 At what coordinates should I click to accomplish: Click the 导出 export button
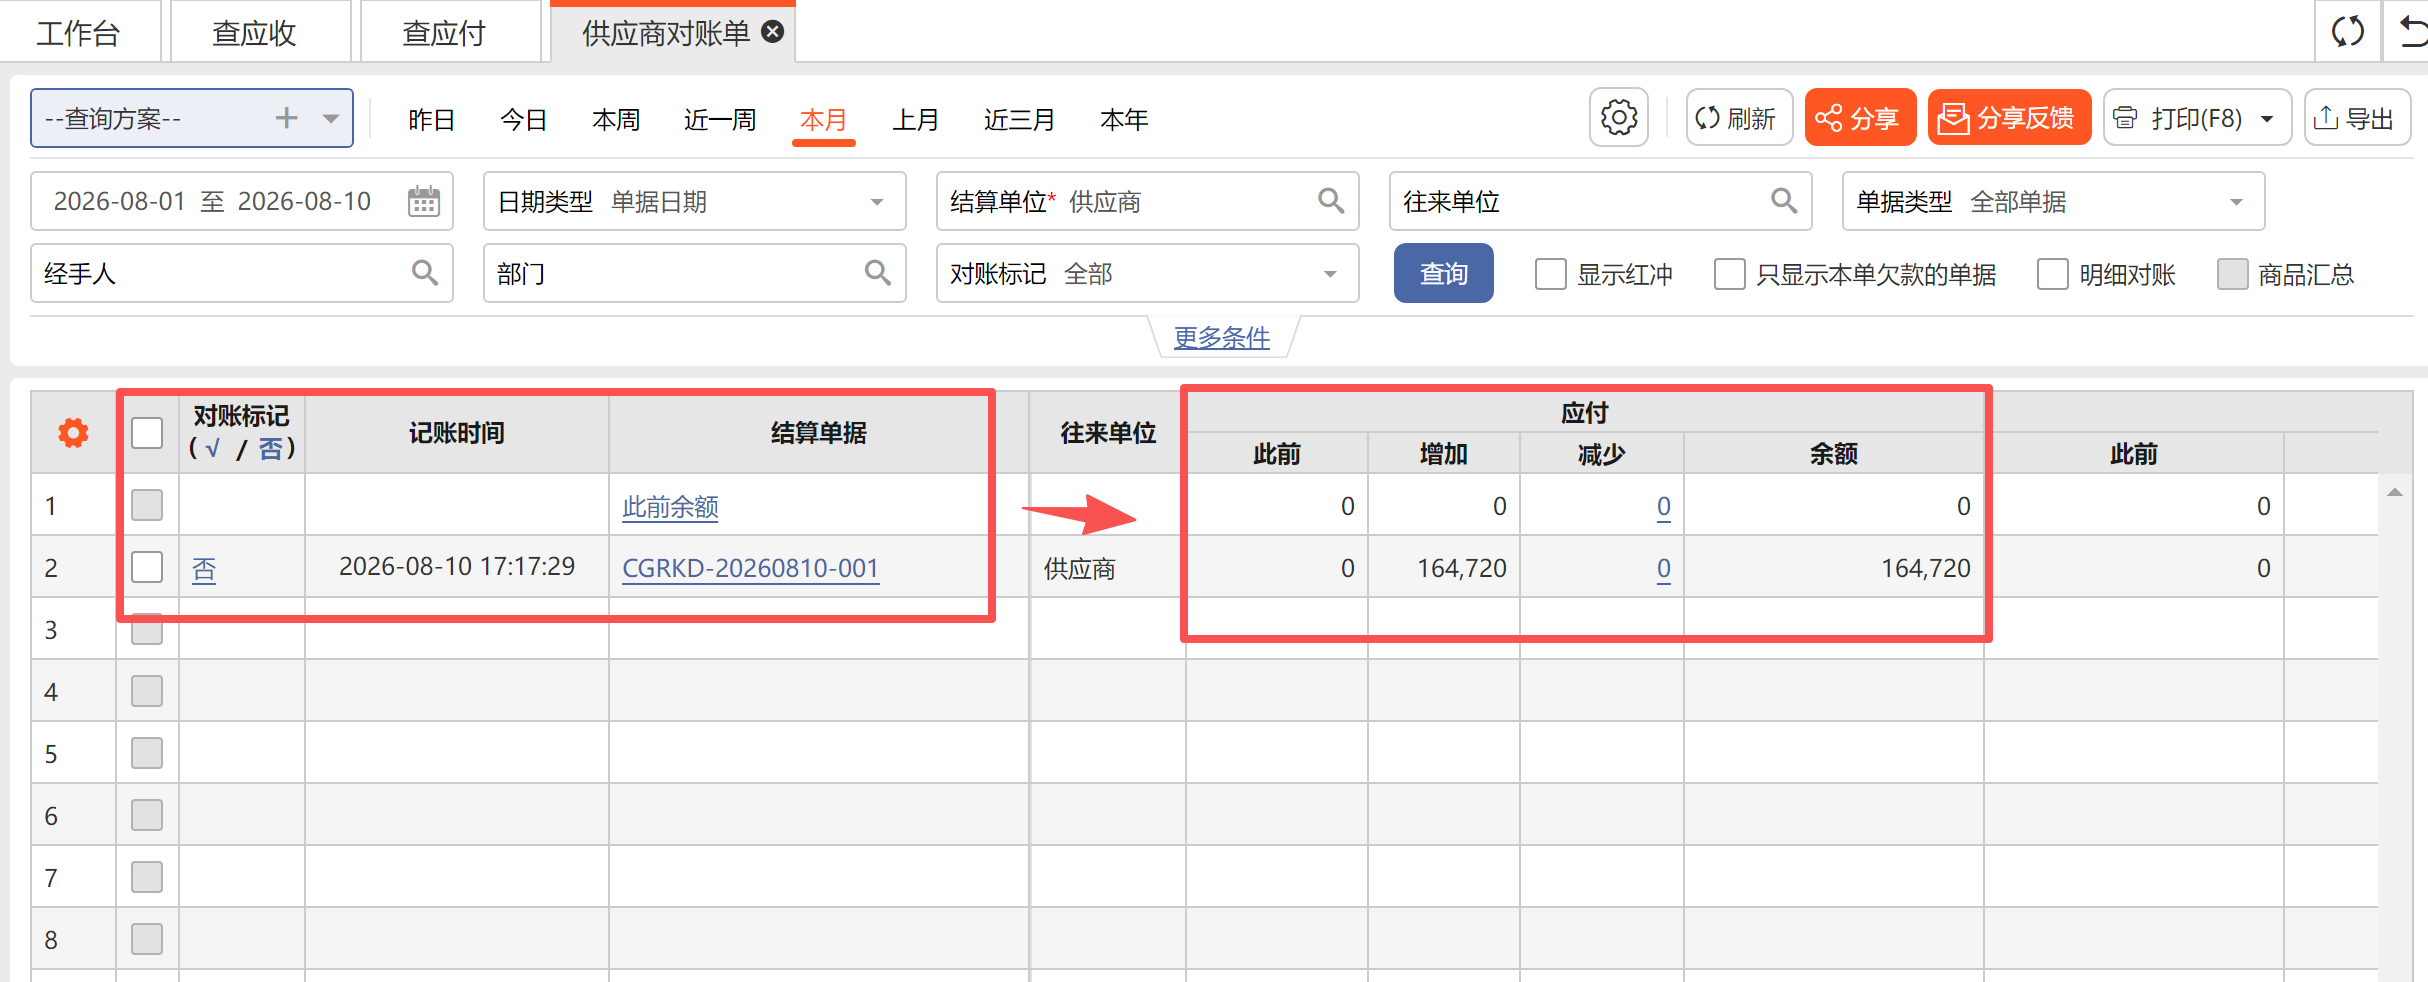click(2357, 118)
